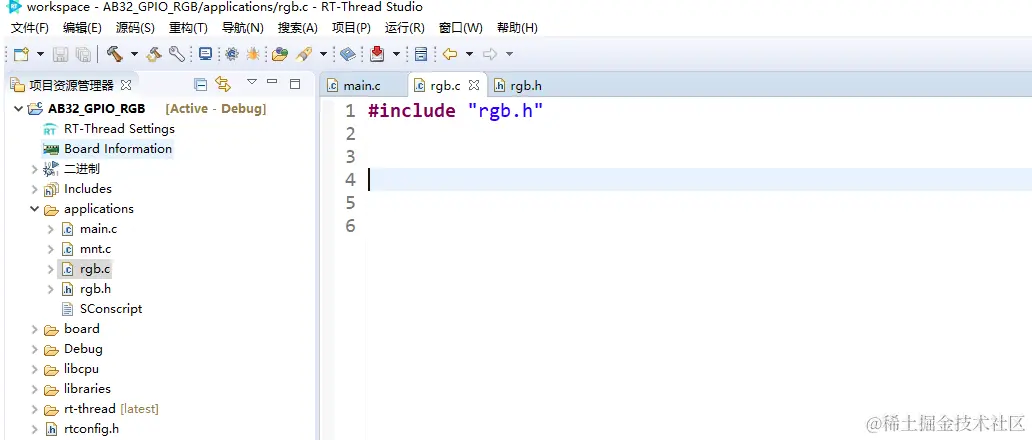This screenshot has height=440, width=1032.
Task: Navigate back with the yellow left arrow
Action: coord(450,54)
